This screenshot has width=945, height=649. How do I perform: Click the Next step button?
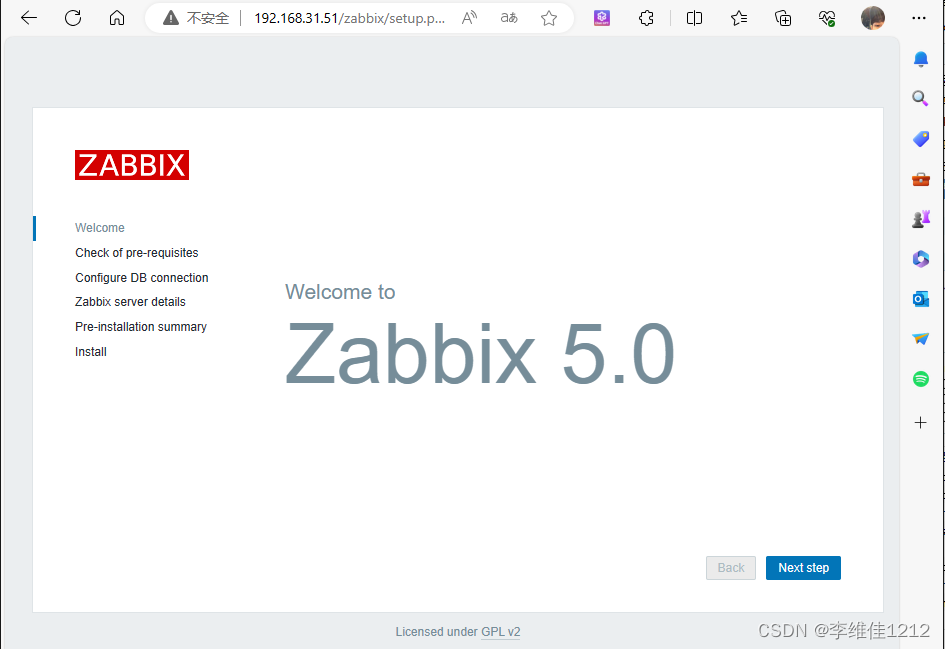803,567
